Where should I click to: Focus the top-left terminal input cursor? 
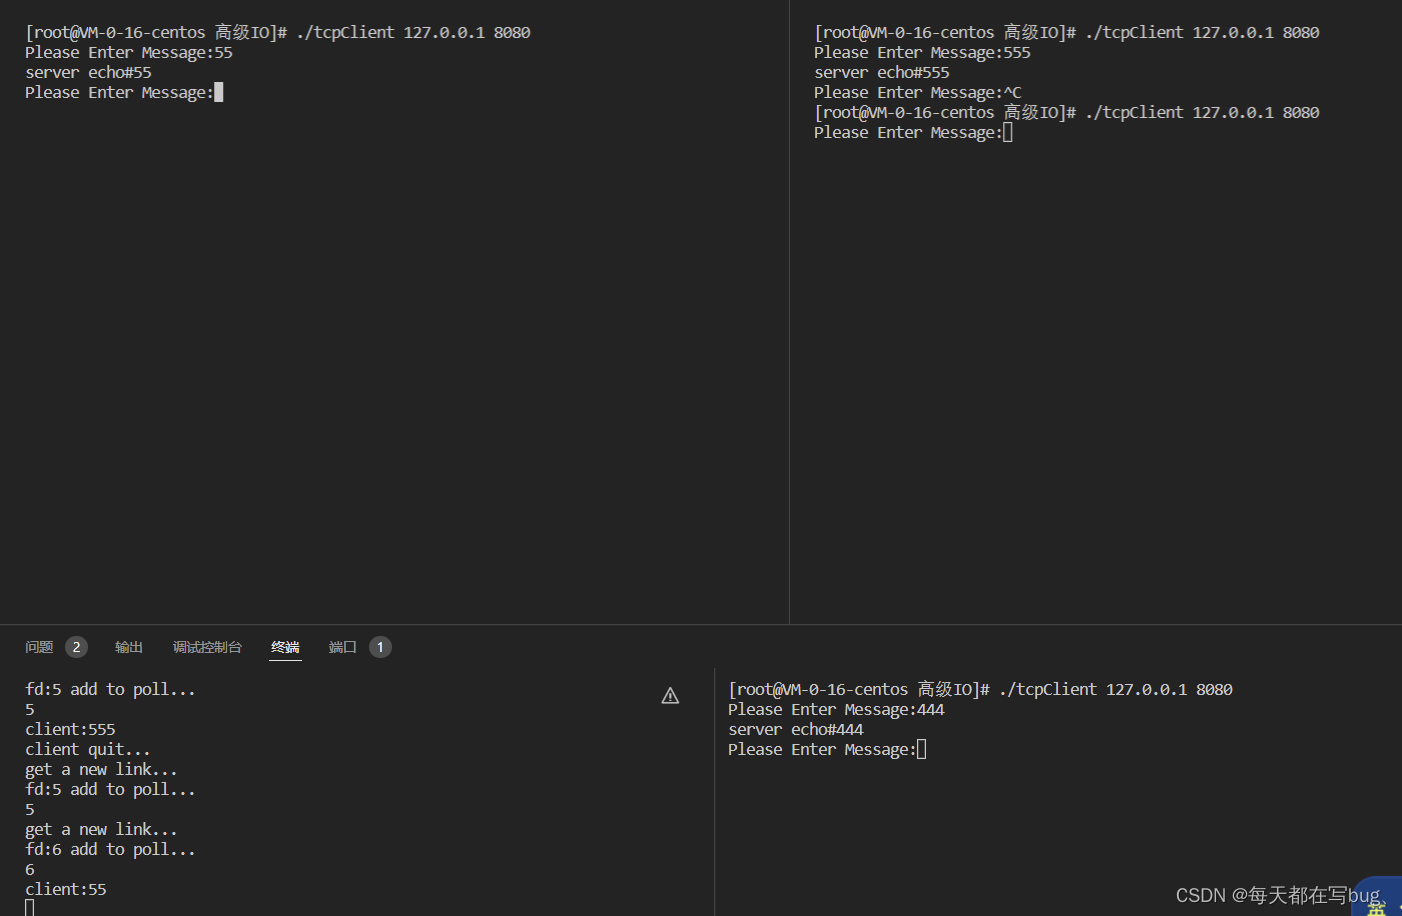click(219, 92)
